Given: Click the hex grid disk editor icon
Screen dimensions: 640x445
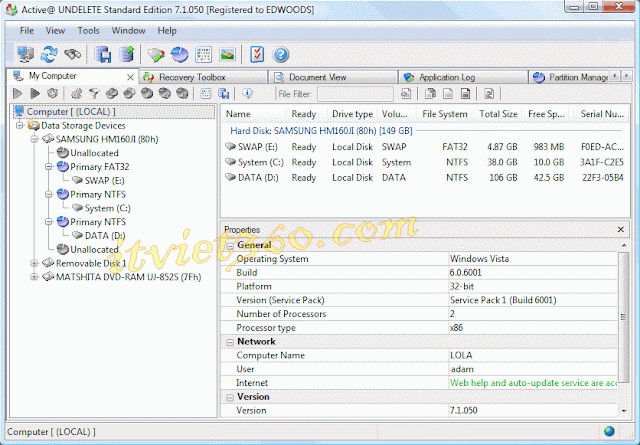Looking at the screenshot, I should coord(203,54).
